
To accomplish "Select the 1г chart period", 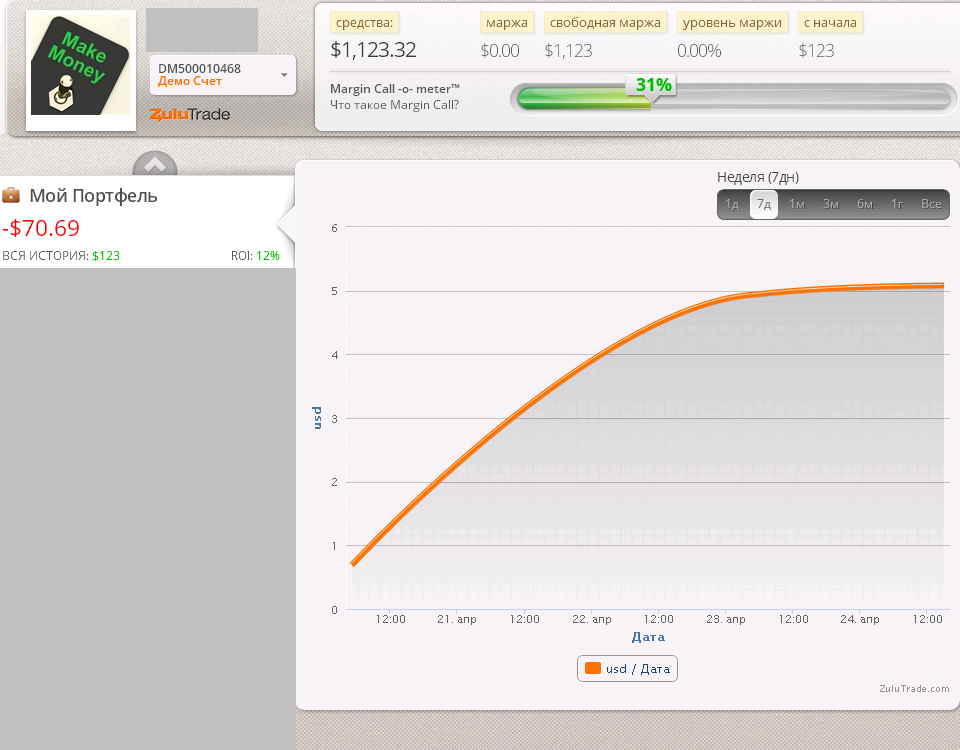I will coord(897,204).
